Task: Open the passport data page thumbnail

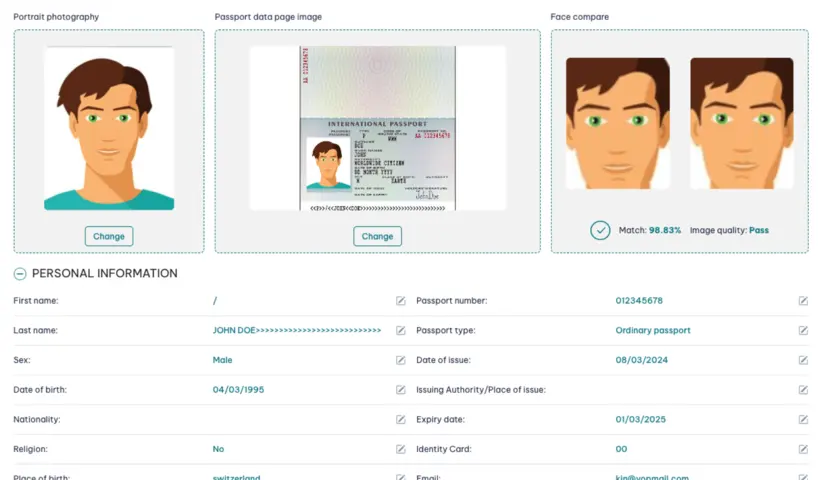Action: click(x=377, y=128)
